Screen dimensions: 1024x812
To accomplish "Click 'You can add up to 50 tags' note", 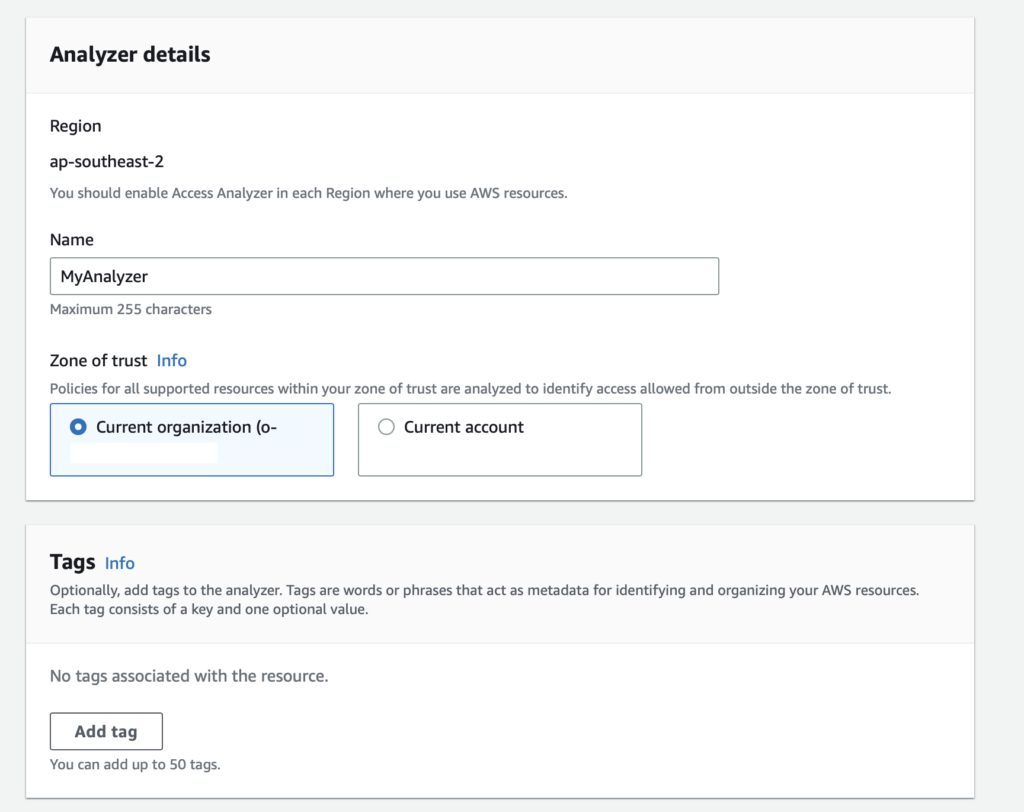I will click(134, 765).
